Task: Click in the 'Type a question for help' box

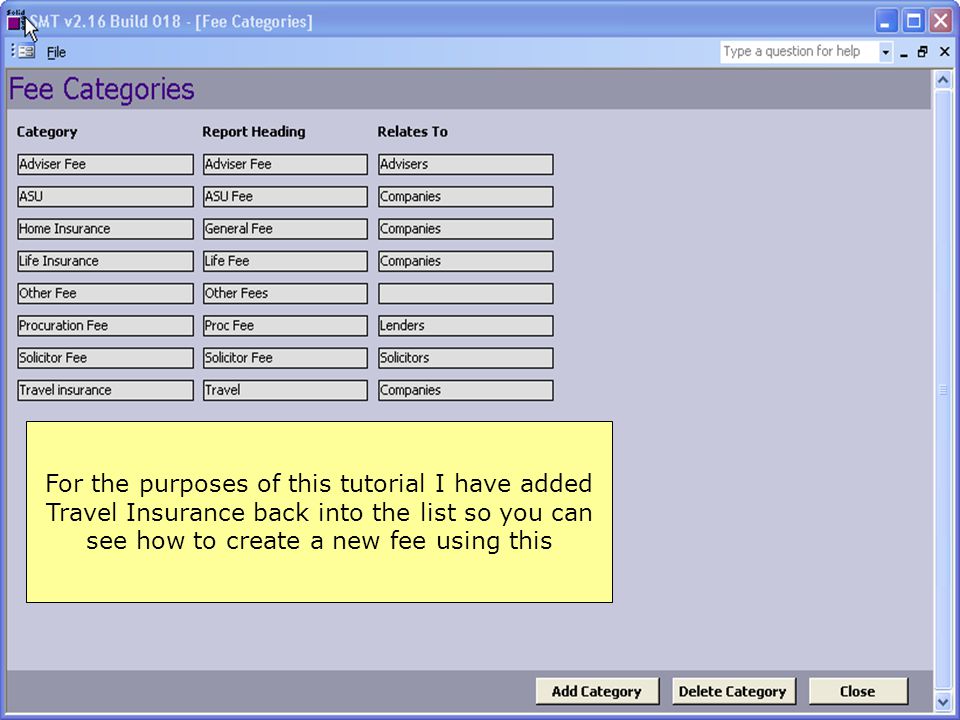Action: tap(799, 51)
